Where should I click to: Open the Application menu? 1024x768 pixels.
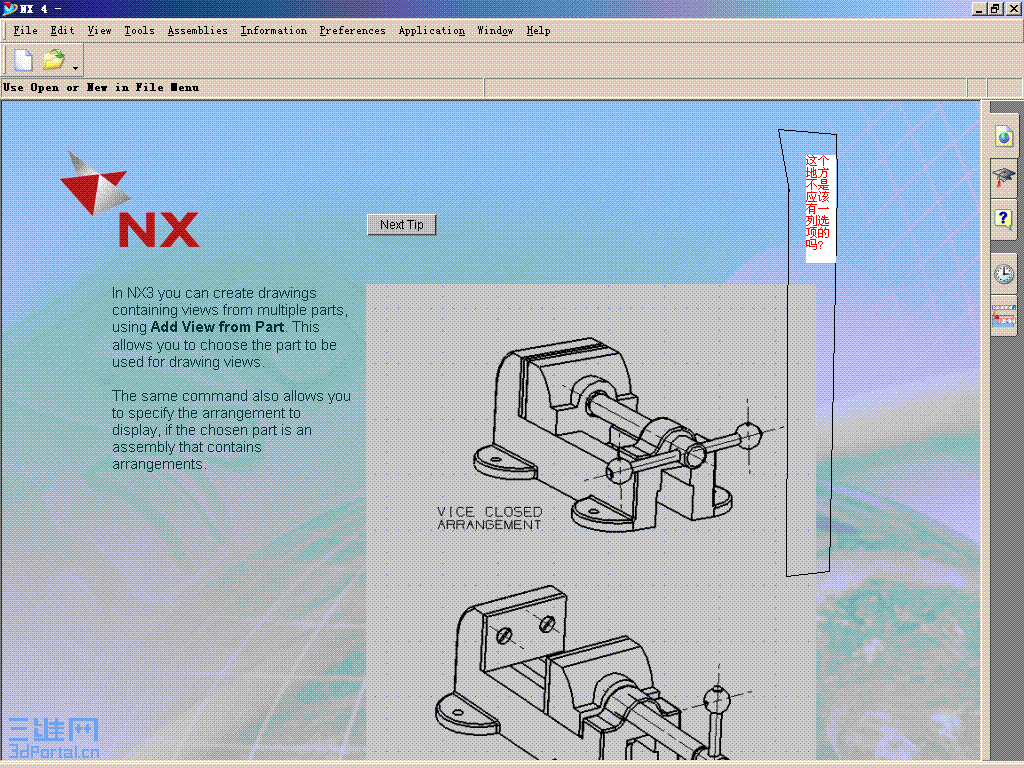tap(432, 31)
